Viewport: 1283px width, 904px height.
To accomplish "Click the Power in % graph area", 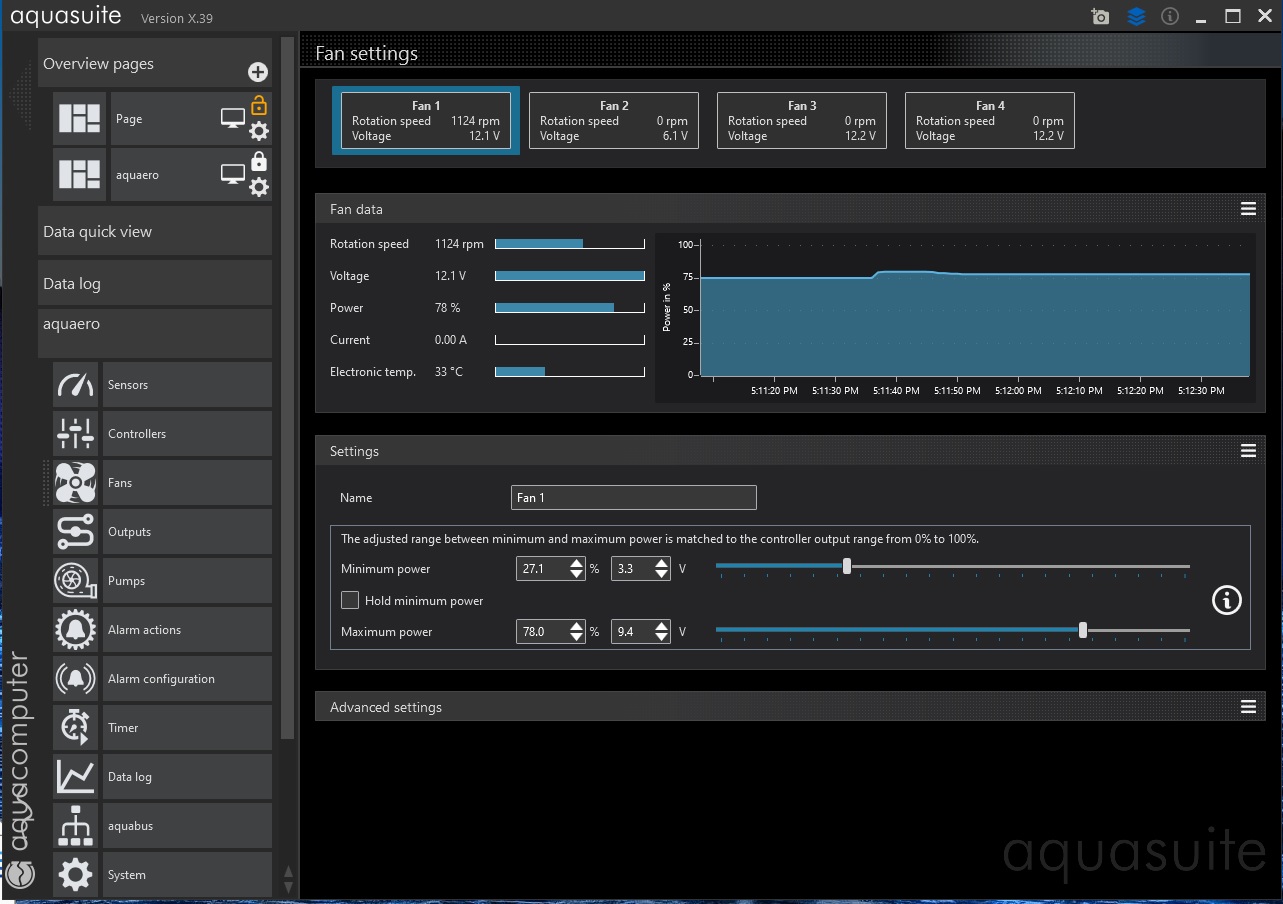I will coord(975,310).
